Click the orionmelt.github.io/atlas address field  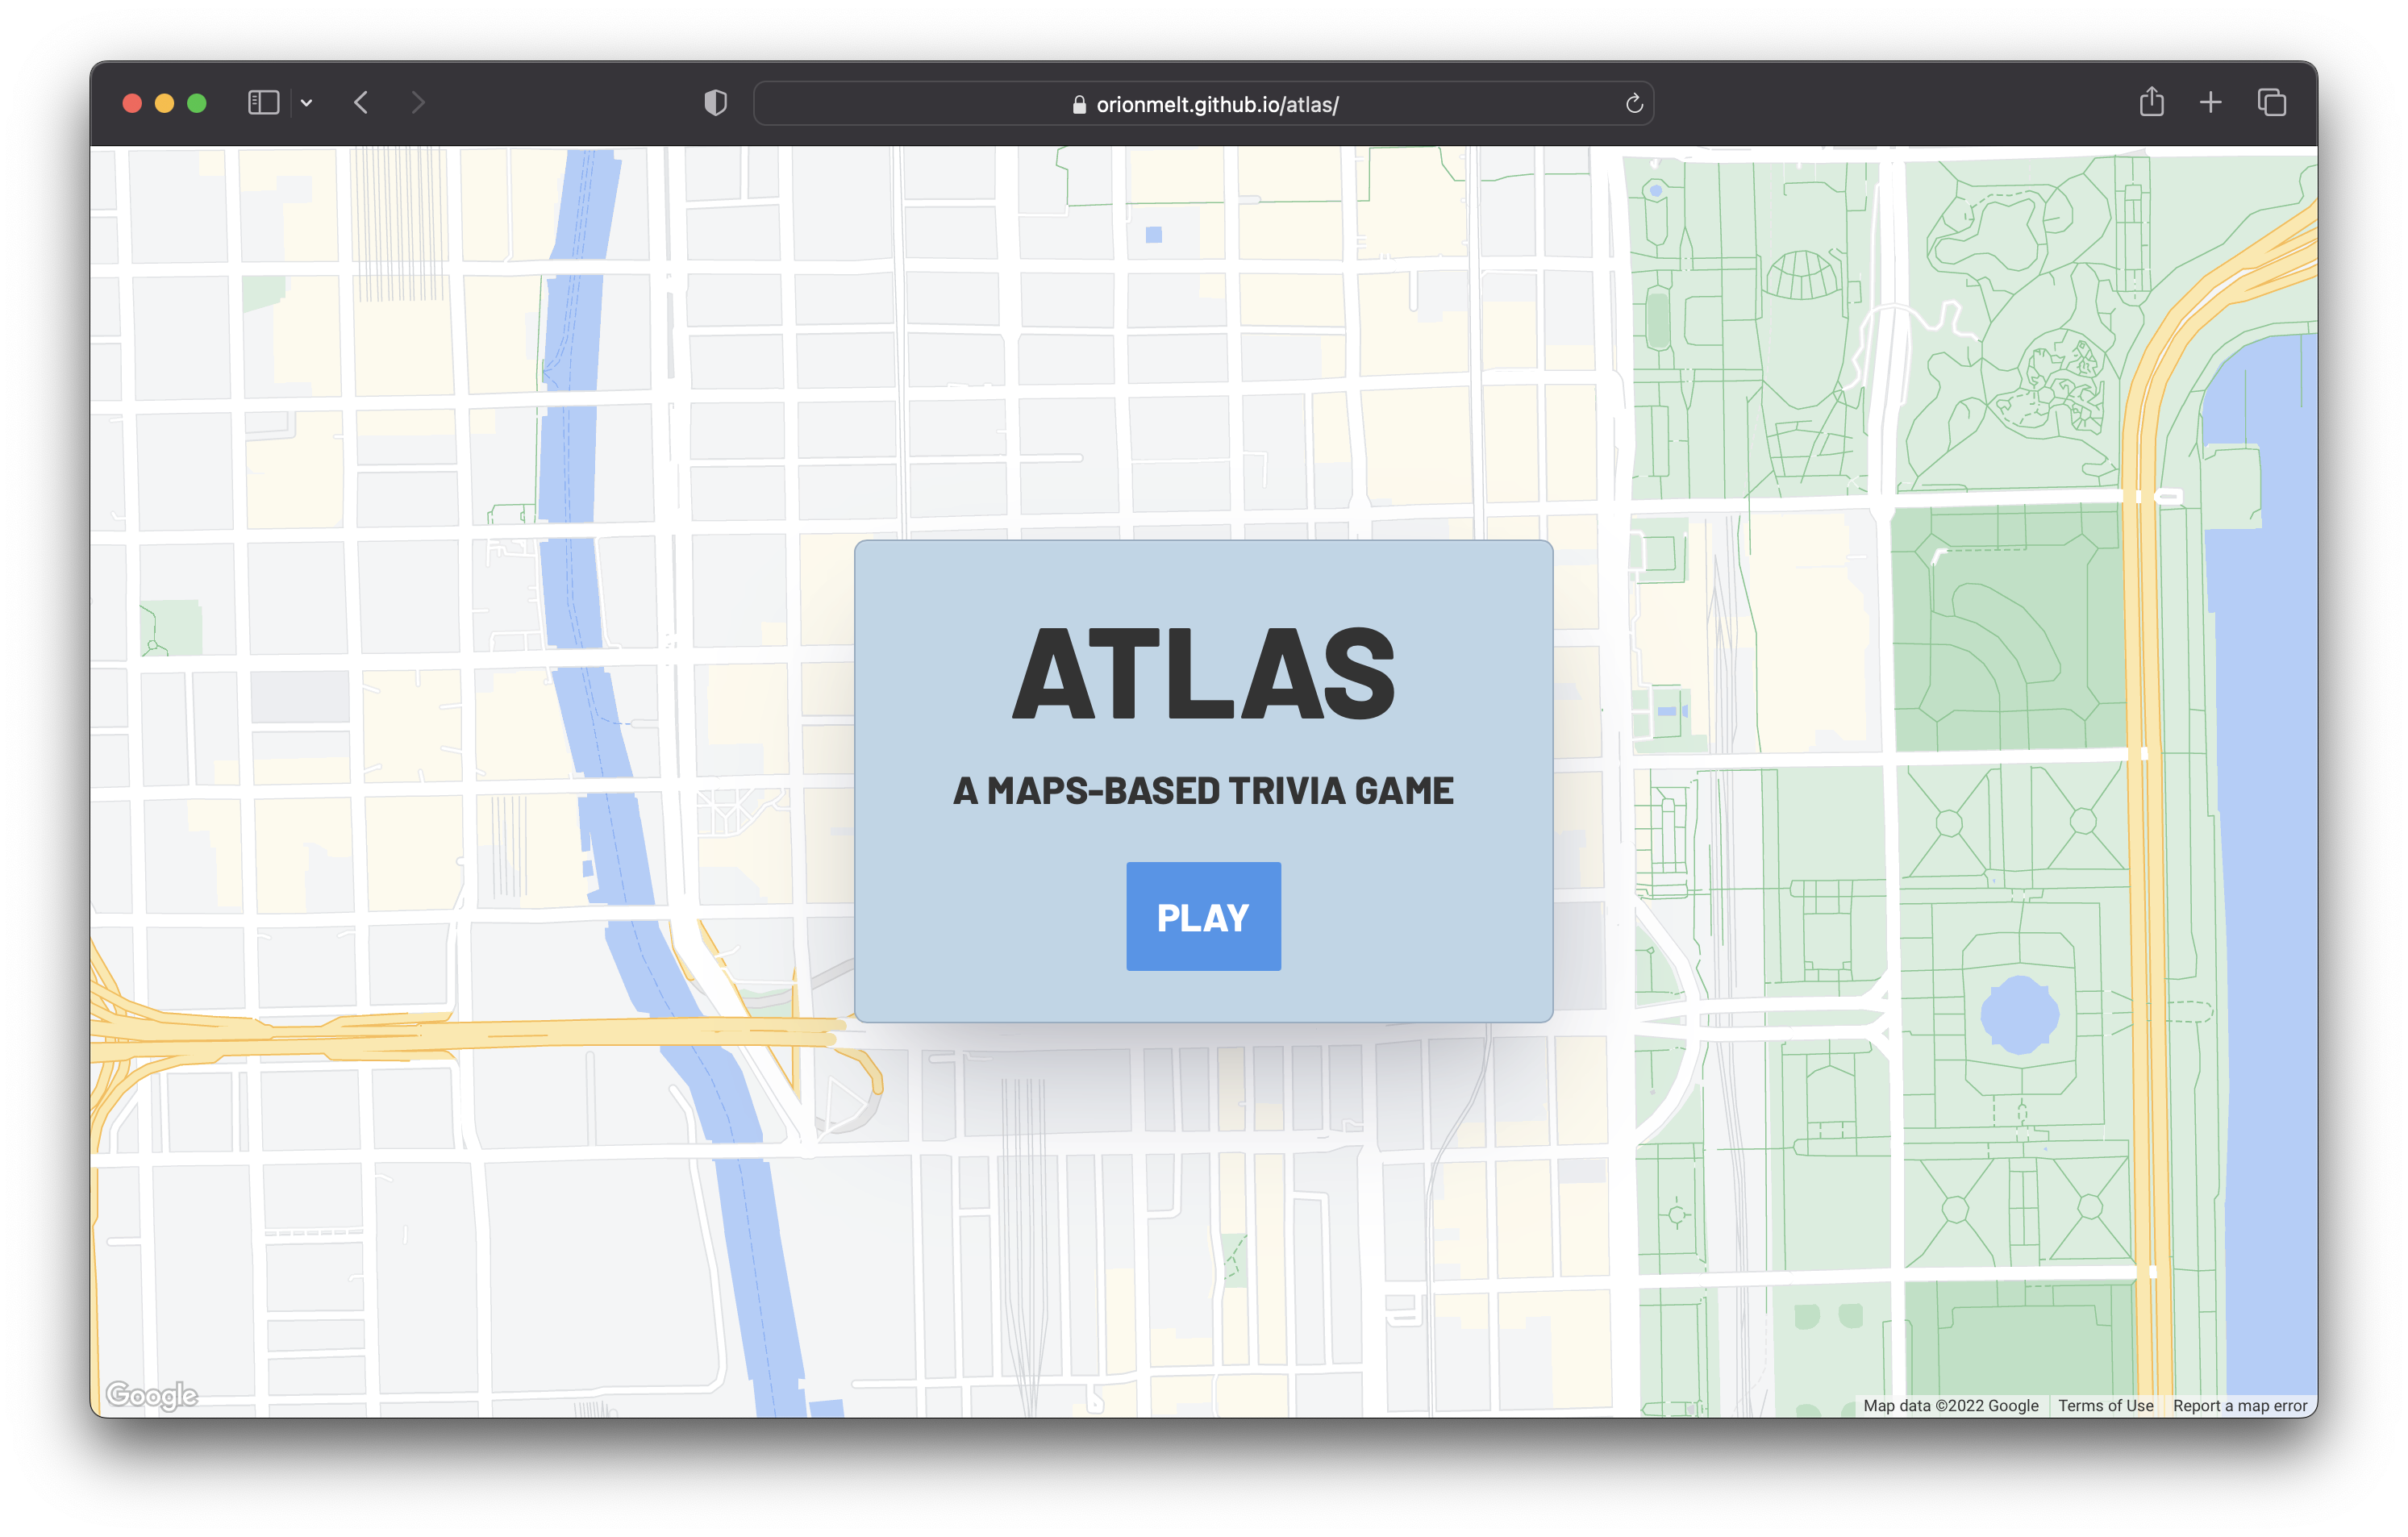[1216, 104]
